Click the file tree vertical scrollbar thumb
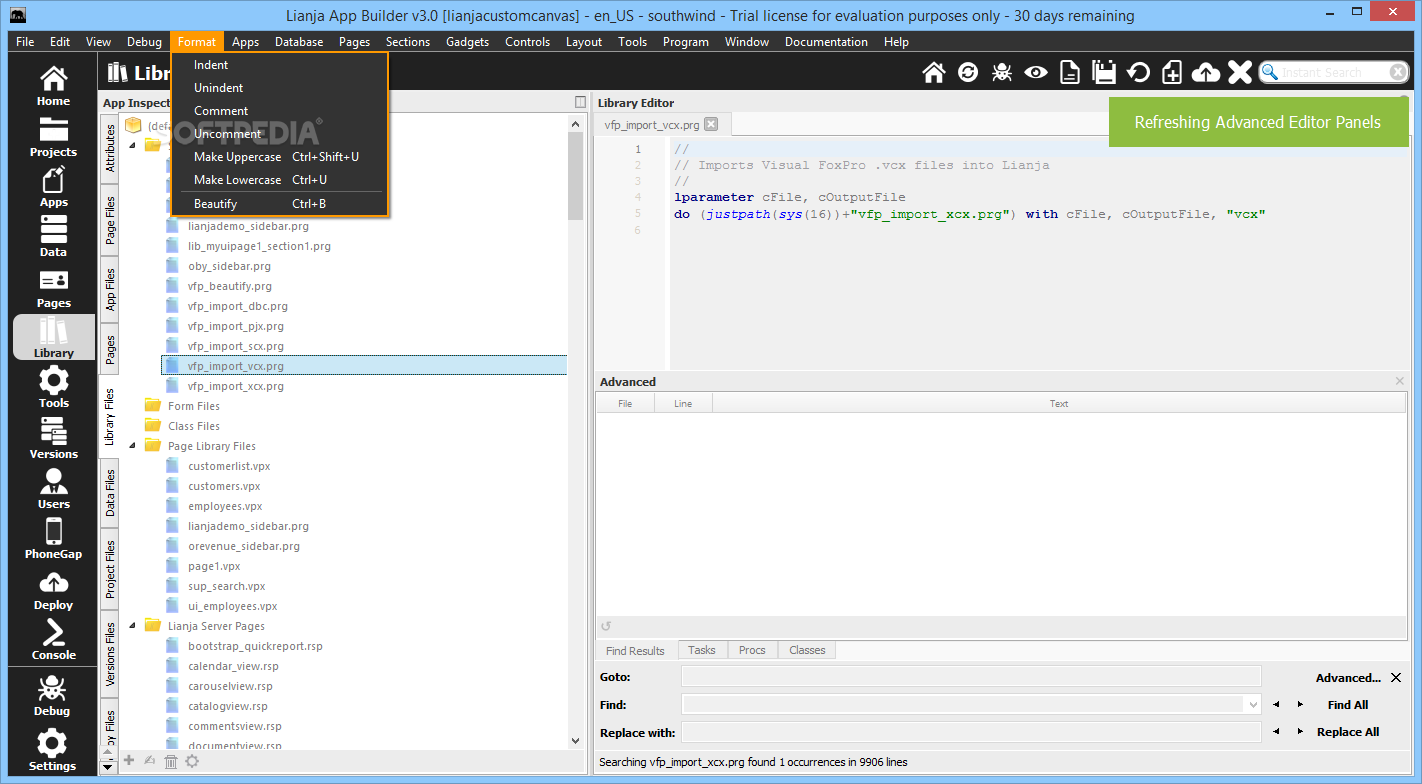Image resolution: width=1422 pixels, height=784 pixels. (x=575, y=175)
